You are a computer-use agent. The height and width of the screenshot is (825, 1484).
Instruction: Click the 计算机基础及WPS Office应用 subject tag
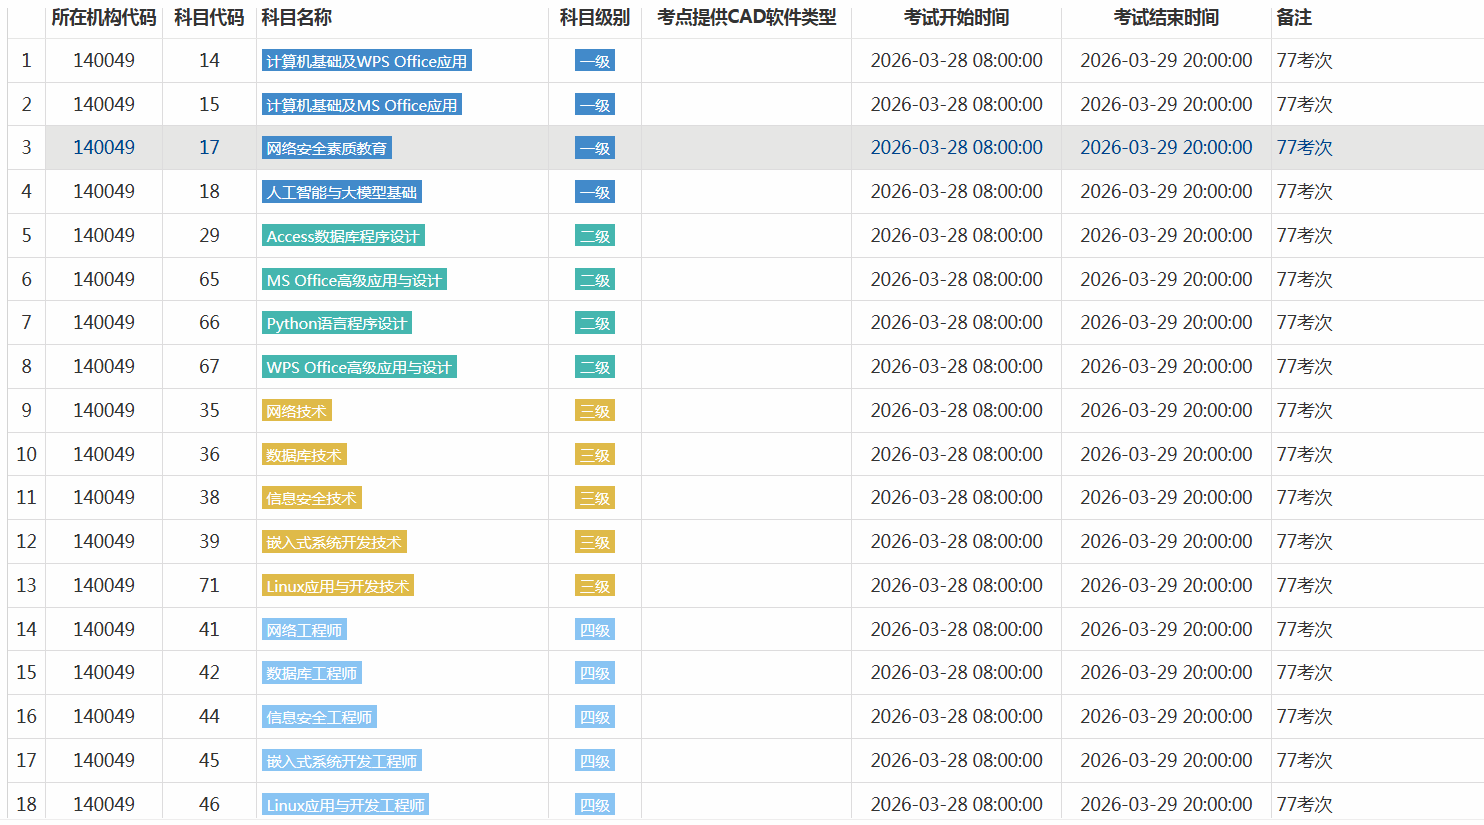(366, 61)
